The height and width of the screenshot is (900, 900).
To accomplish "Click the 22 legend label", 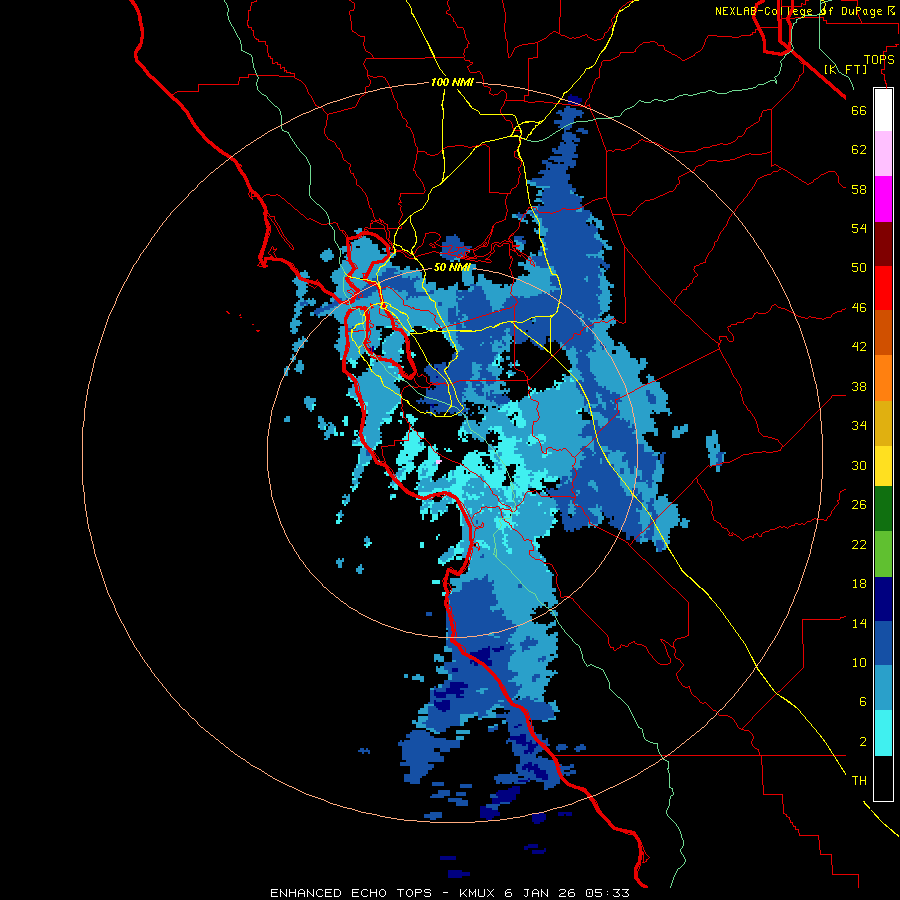I will click(859, 545).
